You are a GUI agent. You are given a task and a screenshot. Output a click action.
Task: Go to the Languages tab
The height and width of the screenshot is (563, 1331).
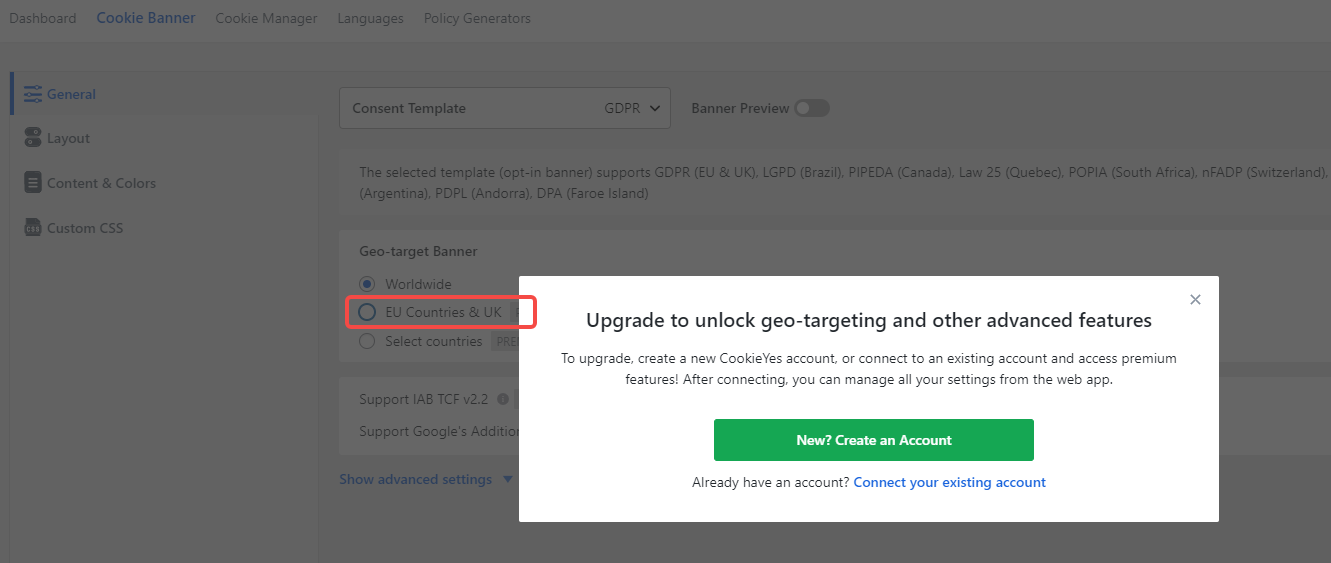click(370, 18)
